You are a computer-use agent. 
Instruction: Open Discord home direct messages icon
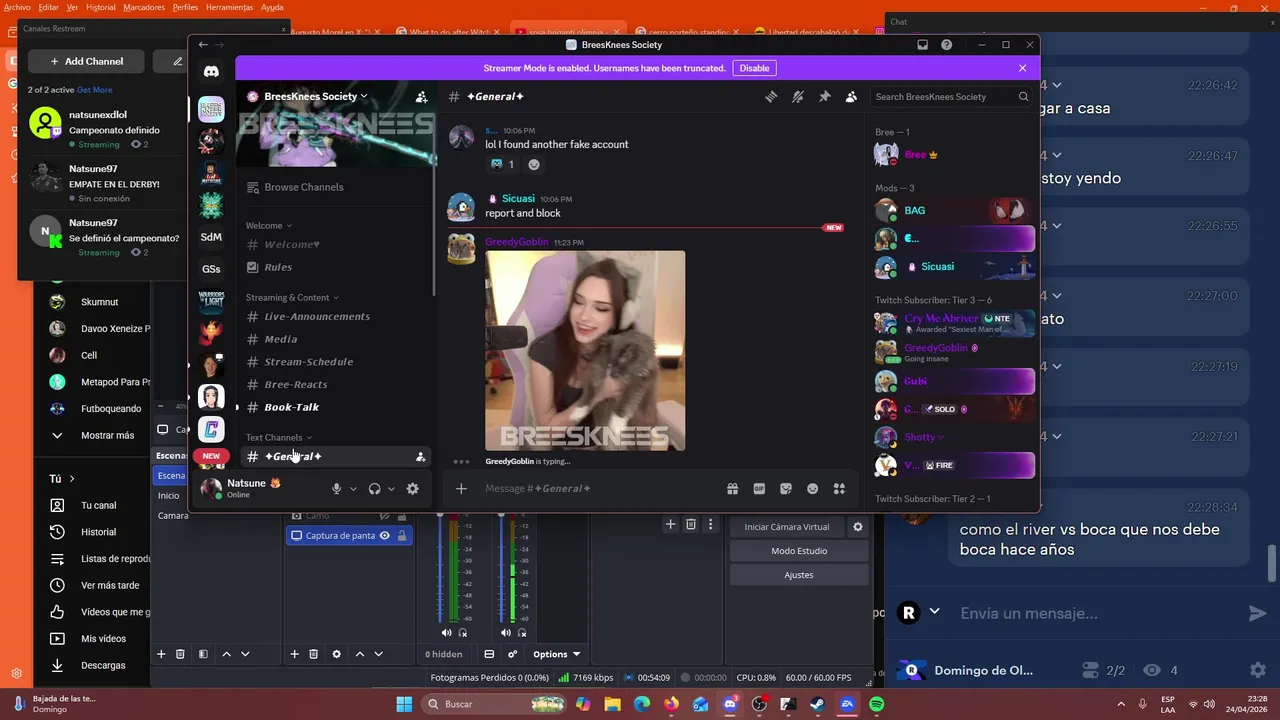(211, 72)
